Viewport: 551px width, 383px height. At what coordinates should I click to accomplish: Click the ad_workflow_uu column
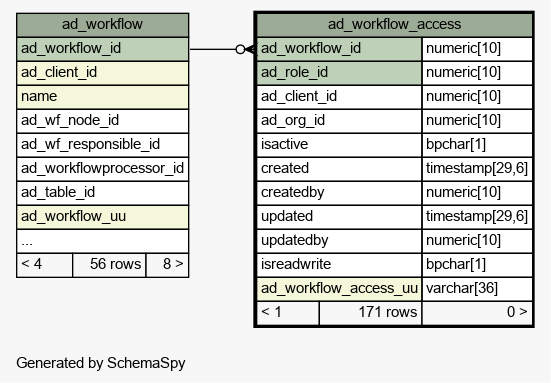click(x=102, y=217)
